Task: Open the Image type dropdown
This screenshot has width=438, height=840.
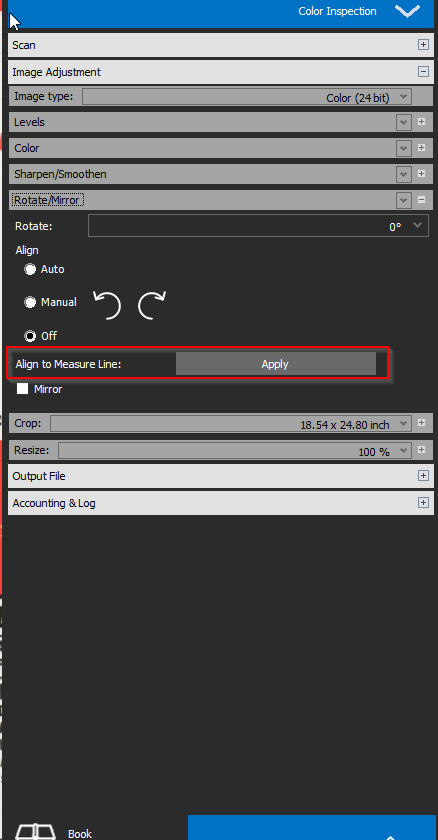Action: 247,97
